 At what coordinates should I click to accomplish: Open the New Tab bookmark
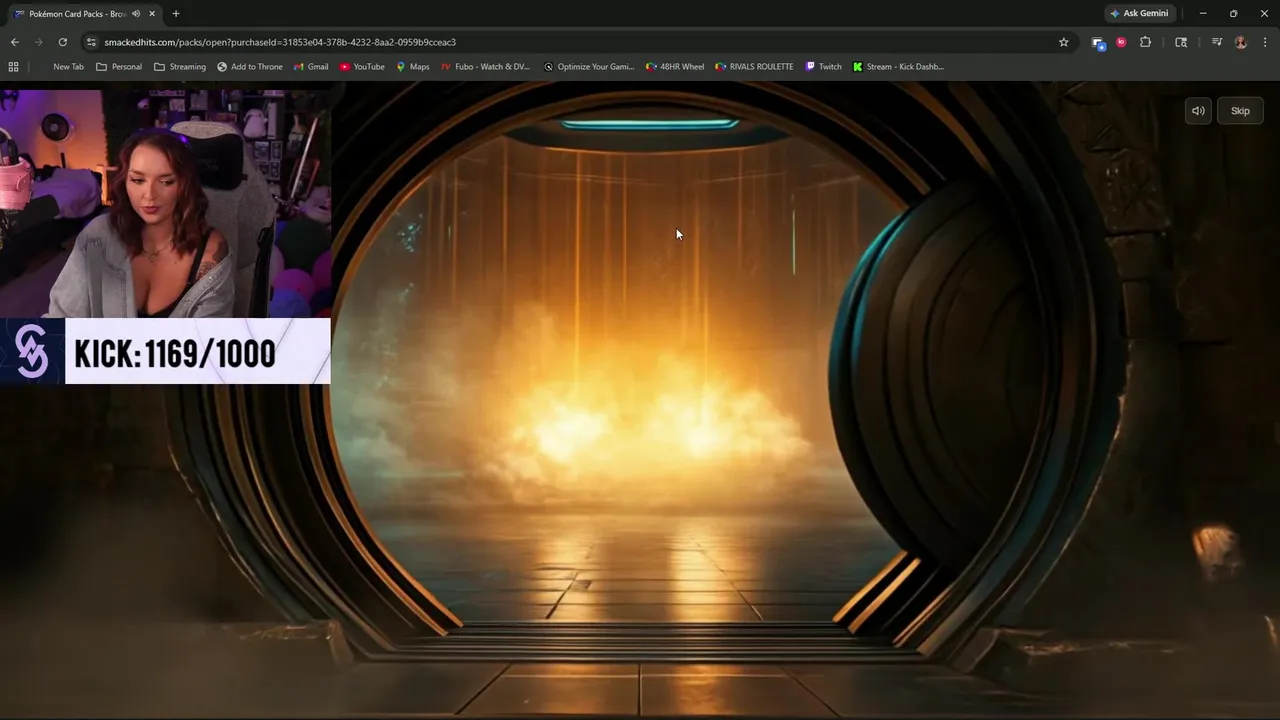68,67
